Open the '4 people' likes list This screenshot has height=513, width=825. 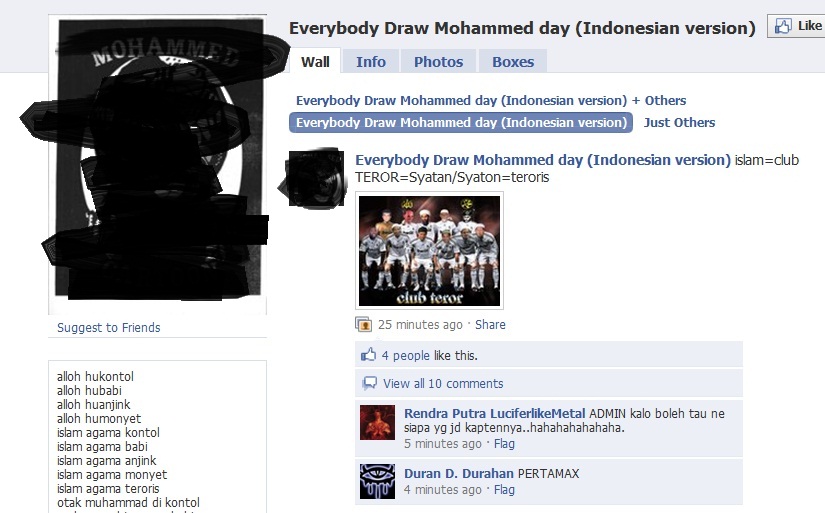point(406,356)
